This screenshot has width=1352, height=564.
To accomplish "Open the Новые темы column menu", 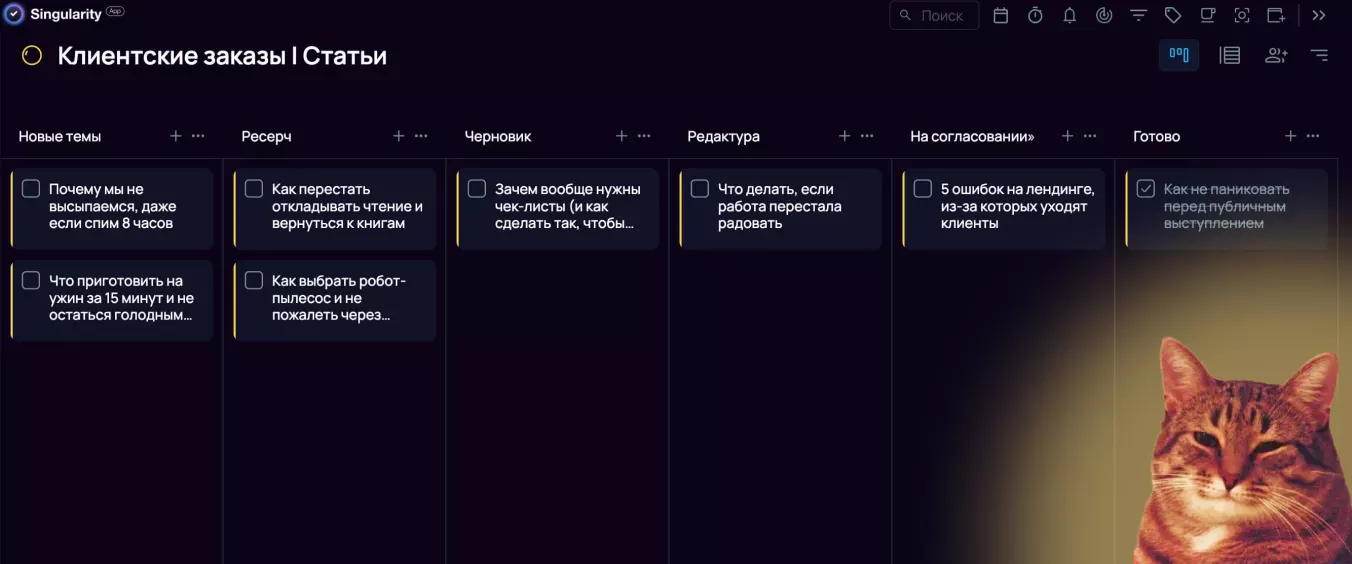I will pyautogui.click(x=198, y=136).
